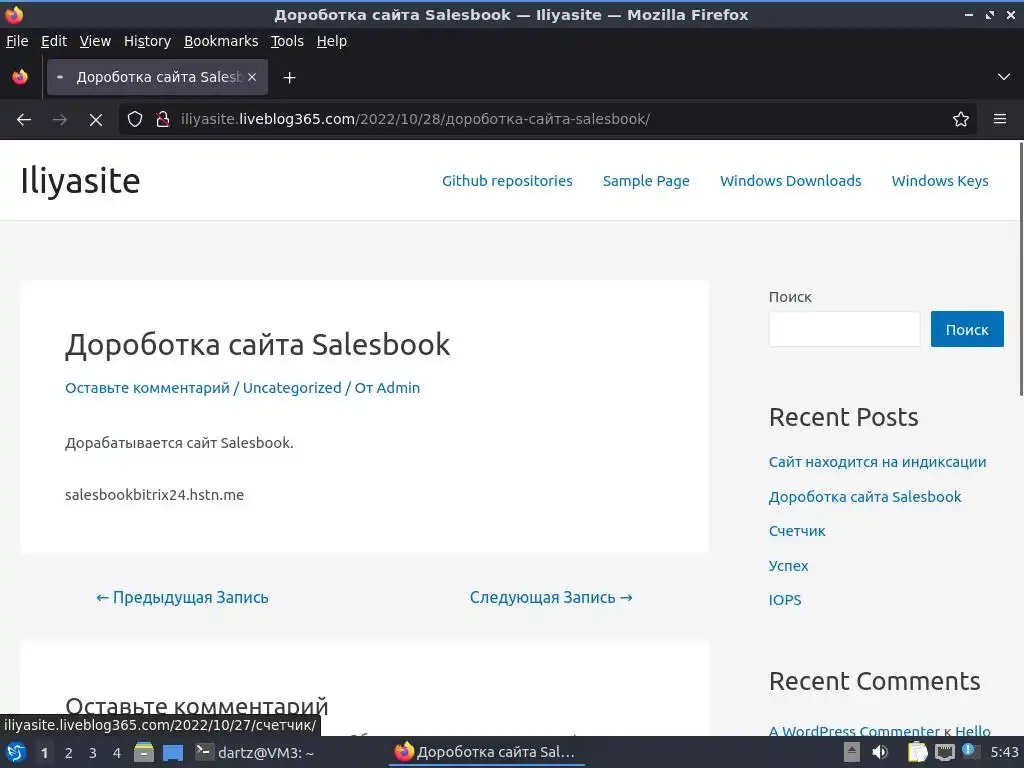Click the update notification tray icon

click(x=970, y=751)
